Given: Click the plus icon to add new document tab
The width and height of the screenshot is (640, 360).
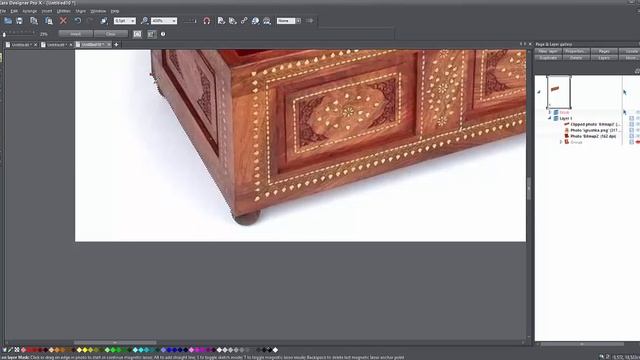Looking at the screenshot, I should point(116,44).
